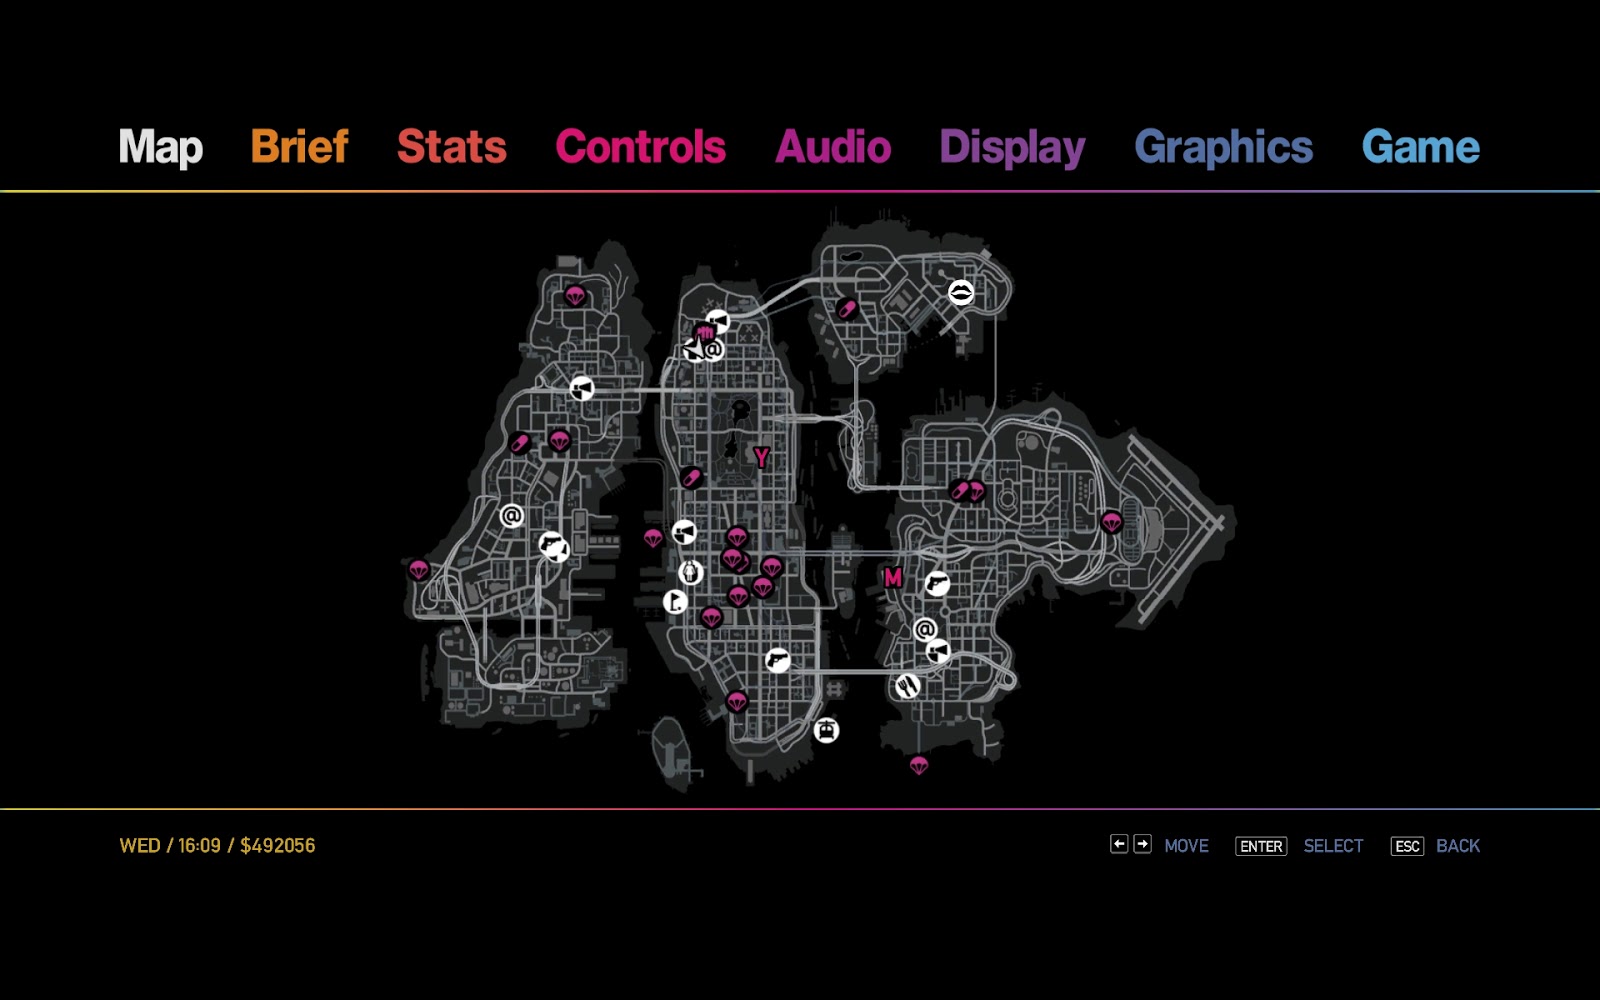The width and height of the screenshot is (1600, 1000).
Task: Switch to the Brief tab
Action: (x=299, y=146)
